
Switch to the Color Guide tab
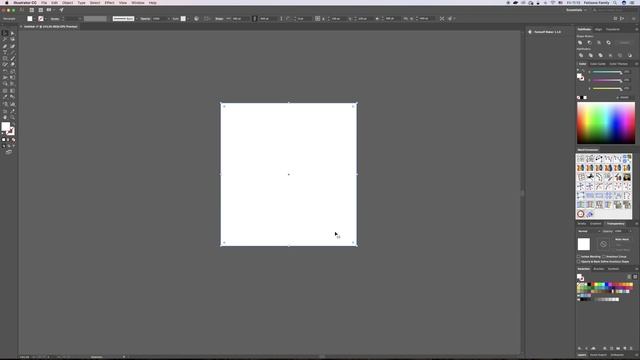click(598, 64)
